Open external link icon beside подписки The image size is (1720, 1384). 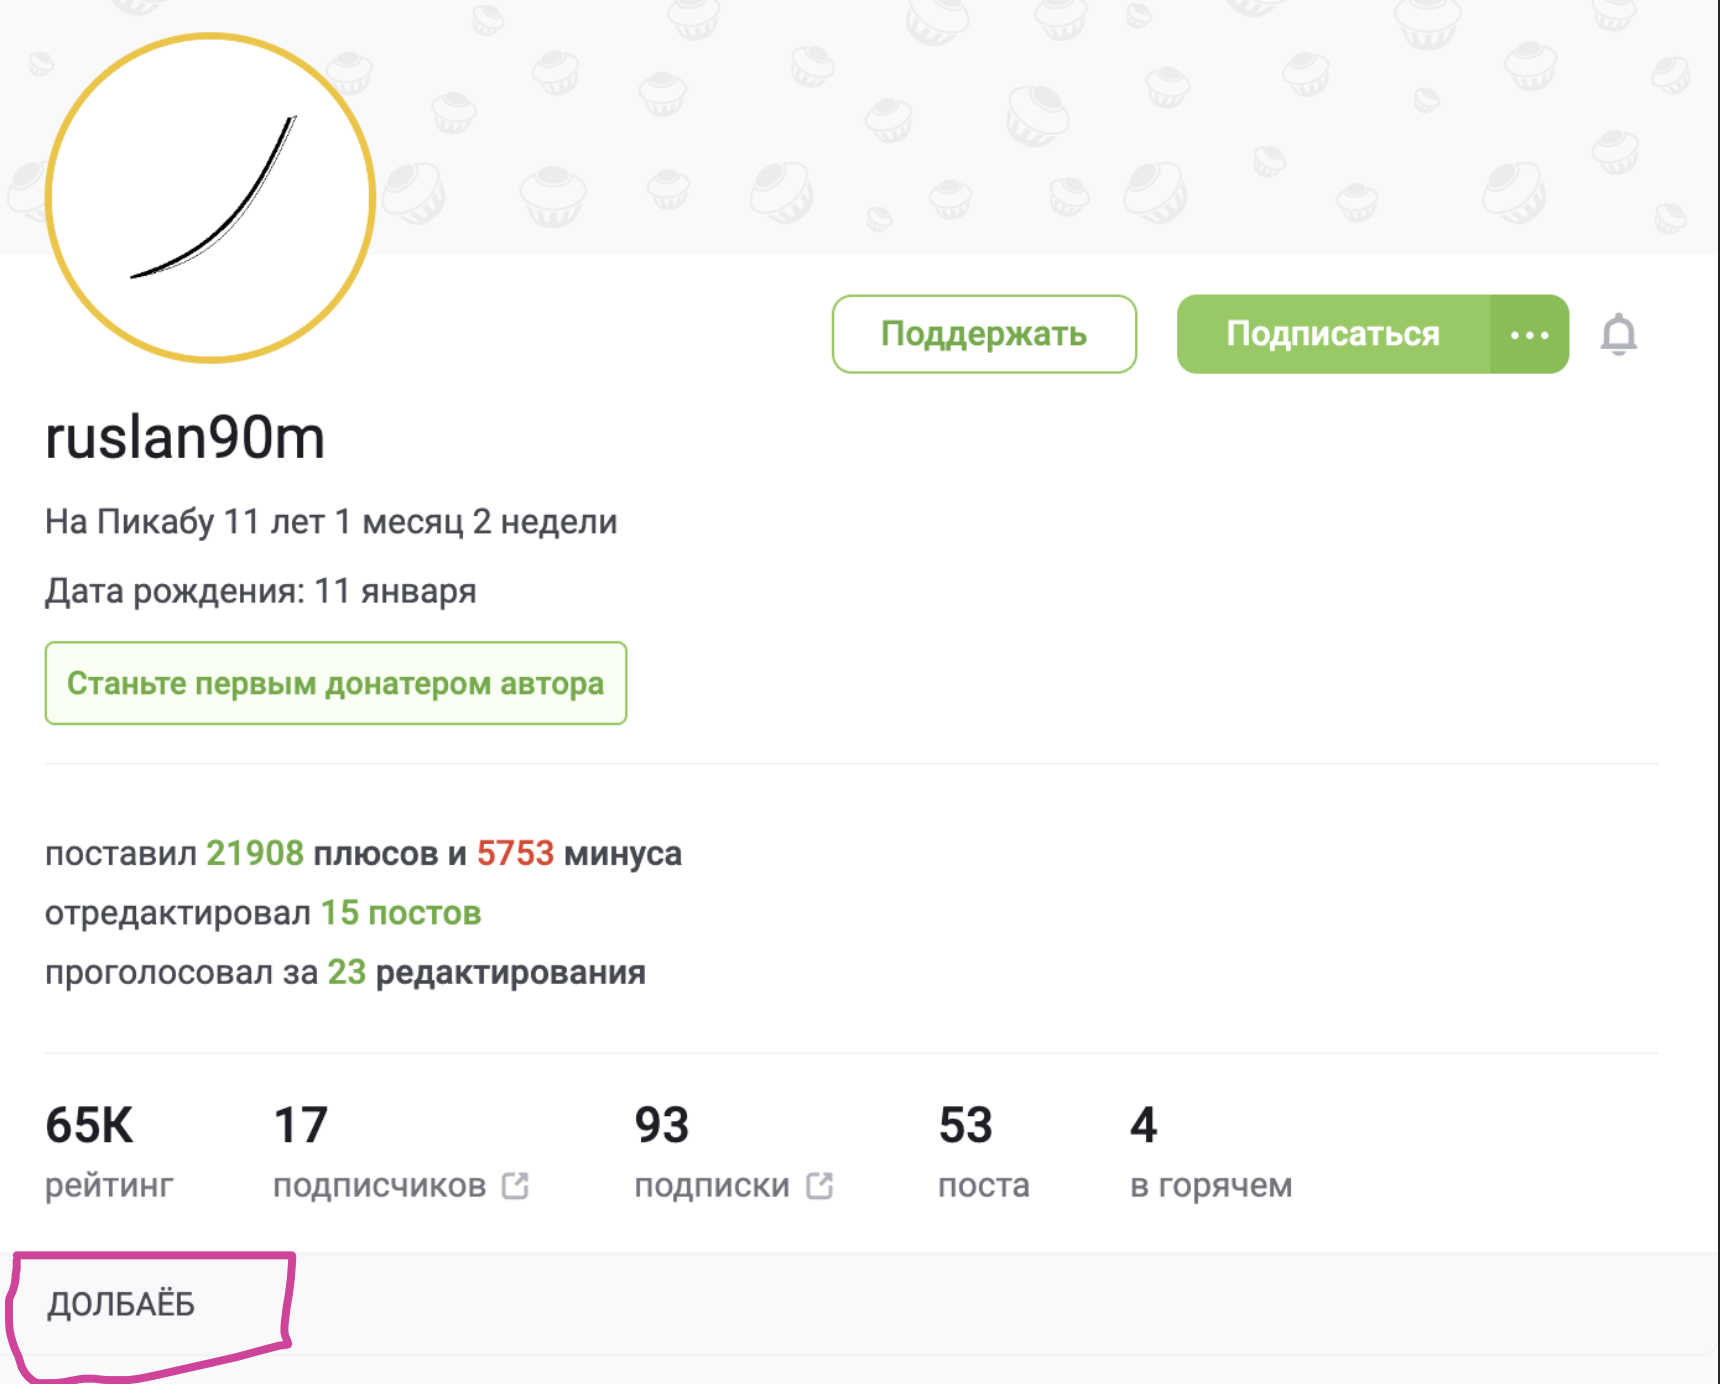click(x=819, y=1186)
